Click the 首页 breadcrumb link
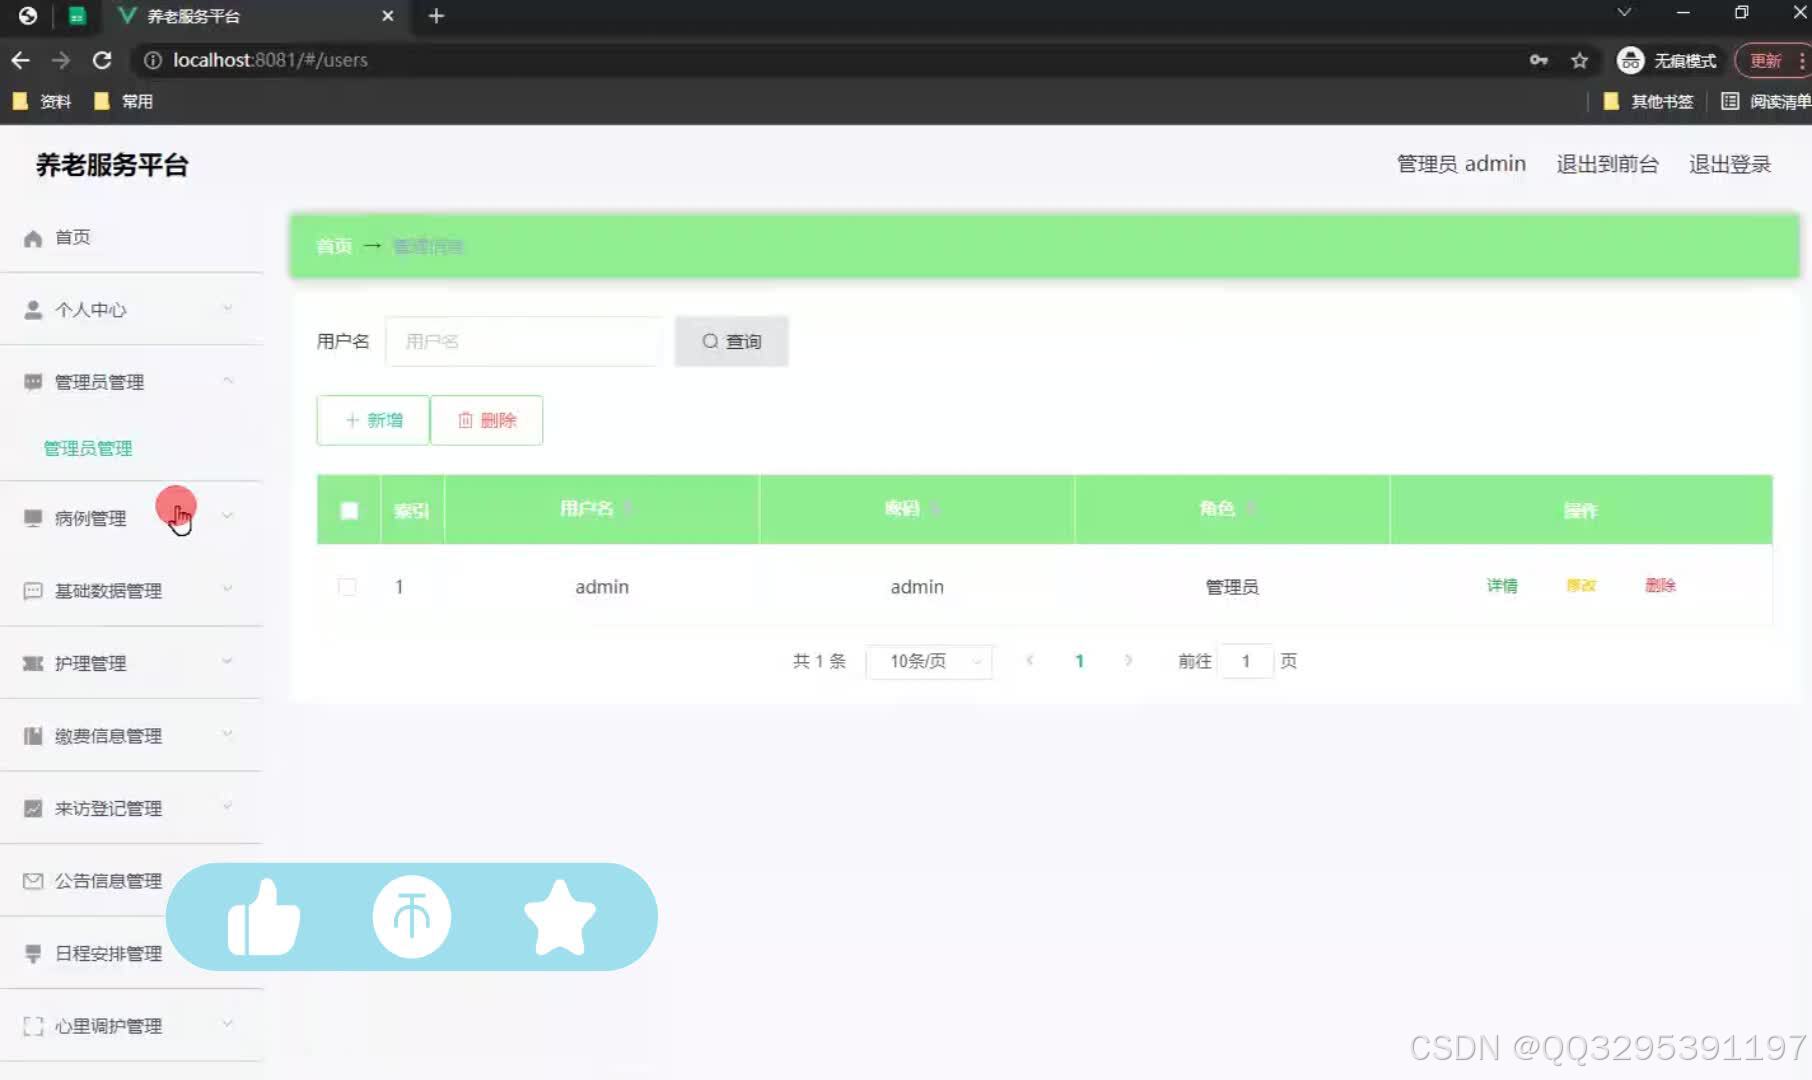1812x1080 pixels. (334, 246)
